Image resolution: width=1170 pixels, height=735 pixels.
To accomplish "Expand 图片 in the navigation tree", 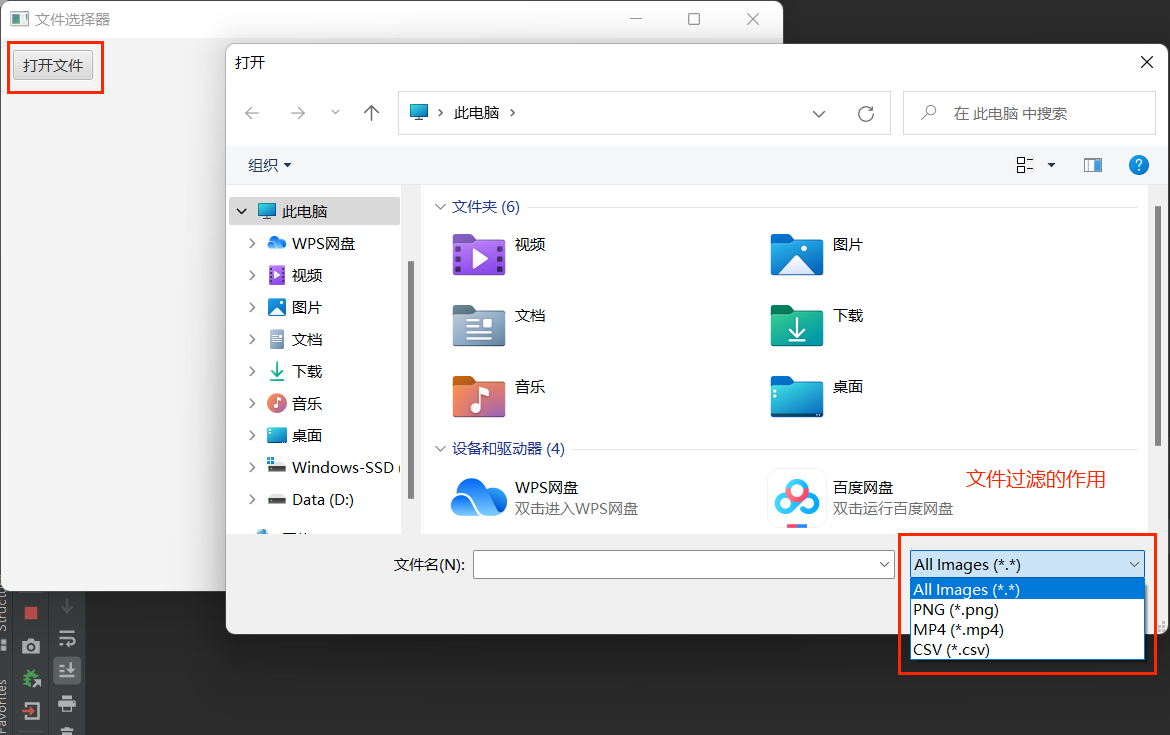I will [x=252, y=307].
